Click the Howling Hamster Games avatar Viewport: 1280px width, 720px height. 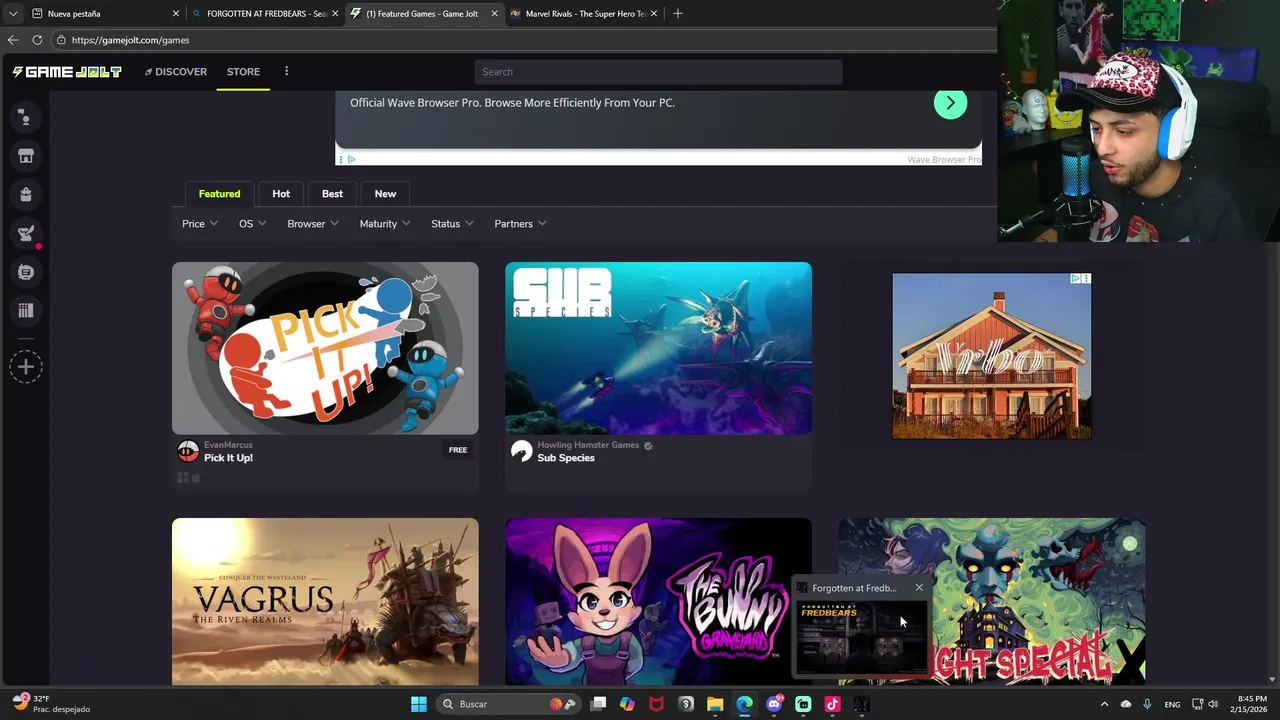[x=521, y=451]
